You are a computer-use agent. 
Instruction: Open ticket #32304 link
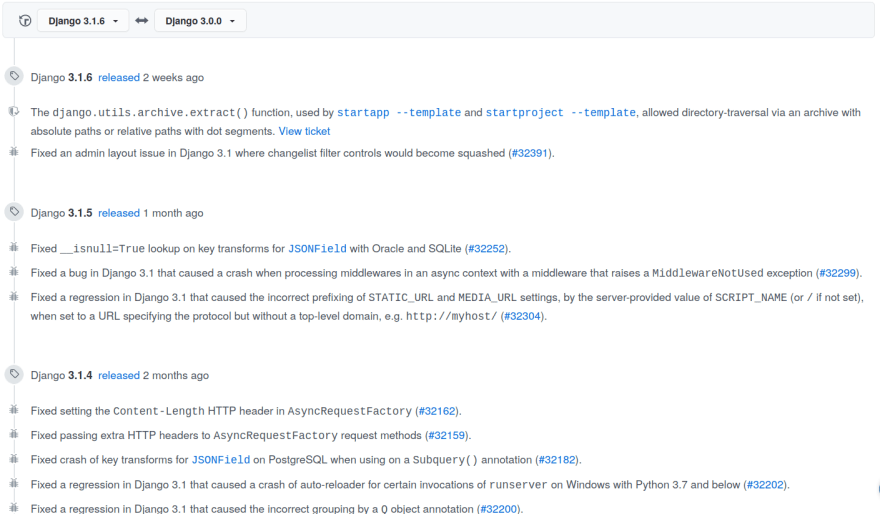522,316
